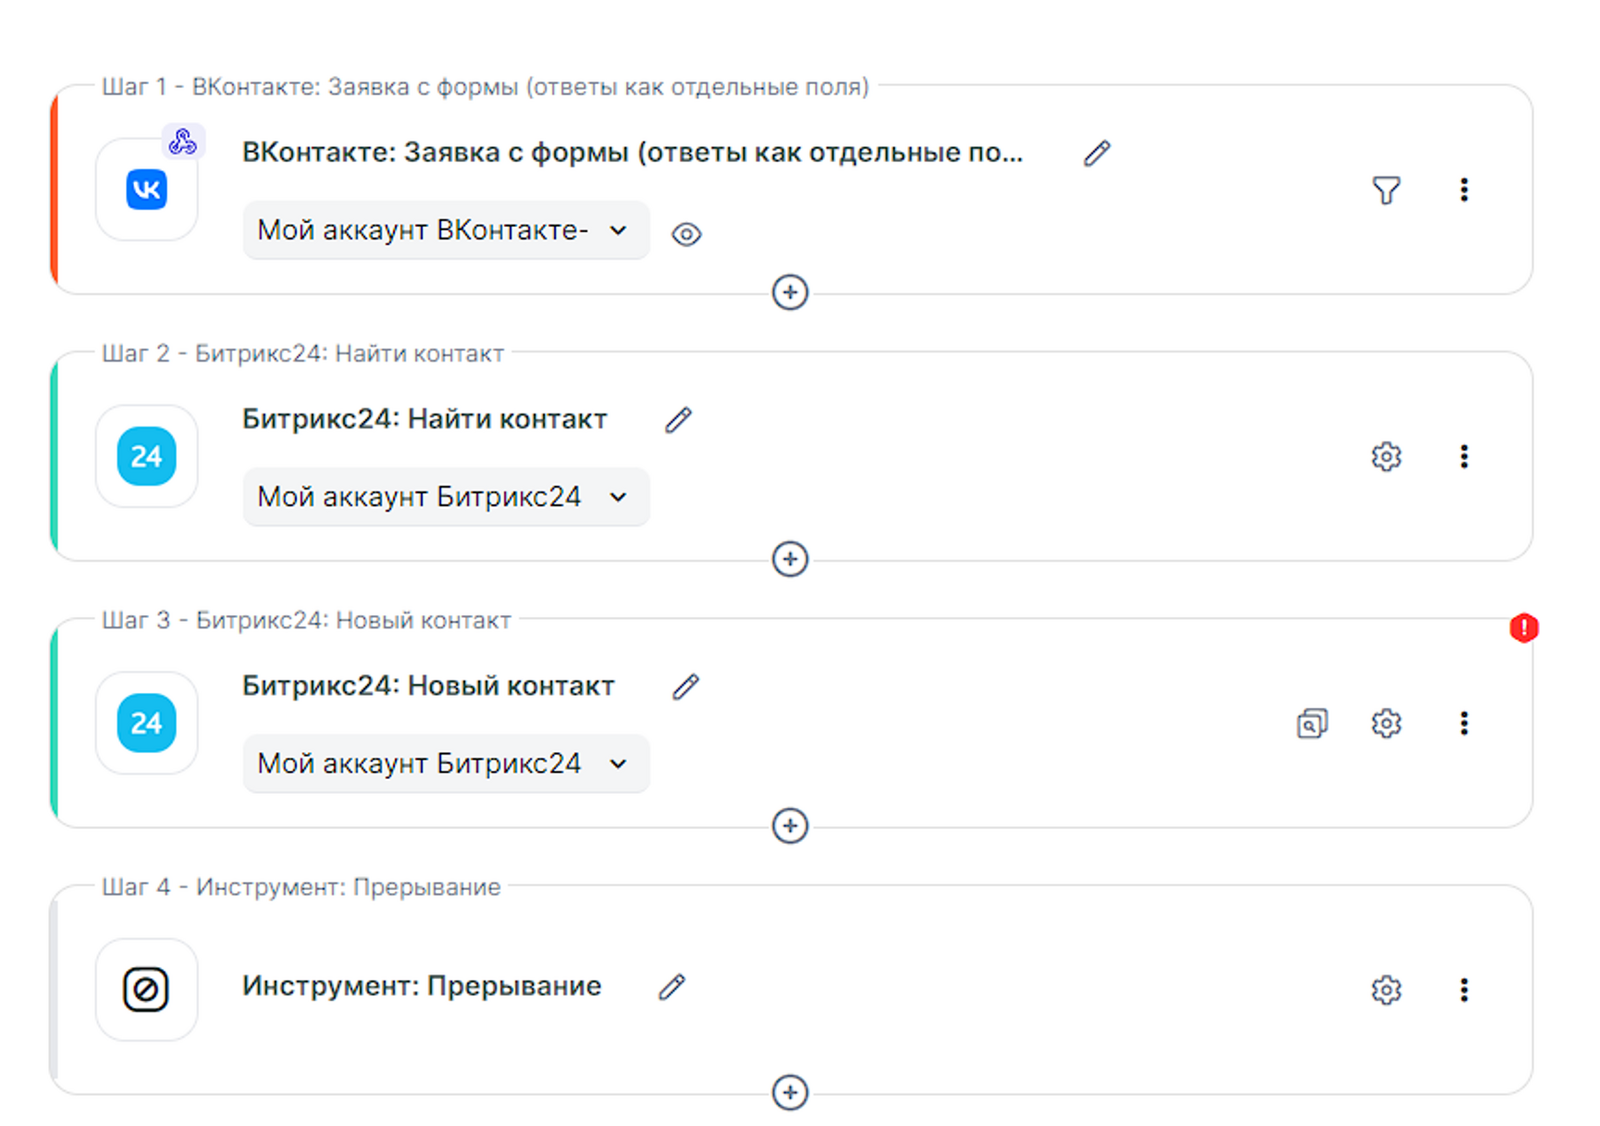The height and width of the screenshot is (1126, 1600).
Task: Click the red error badge on Step 3
Action: click(1523, 628)
